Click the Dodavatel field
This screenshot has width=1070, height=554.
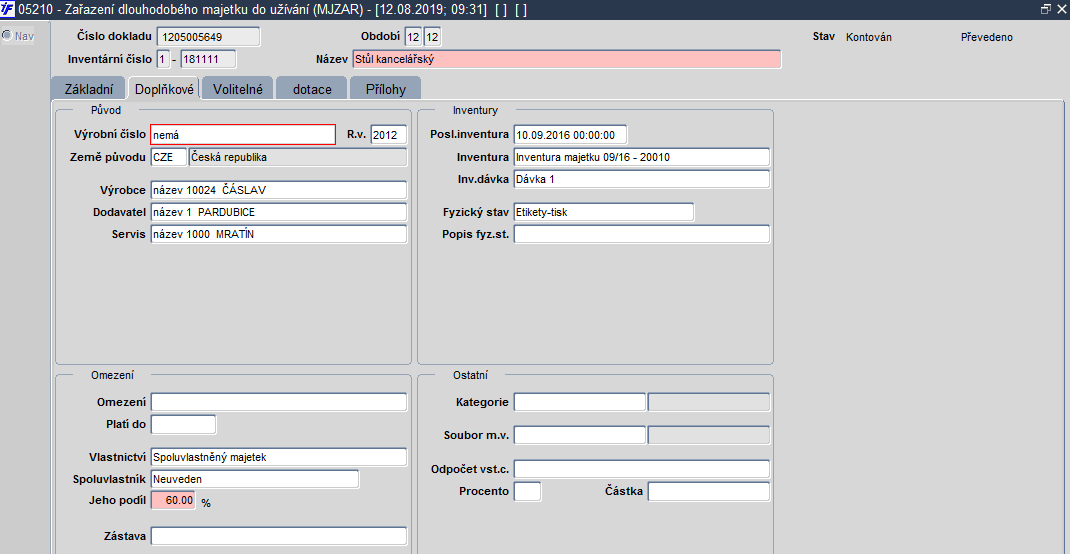click(278, 212)
